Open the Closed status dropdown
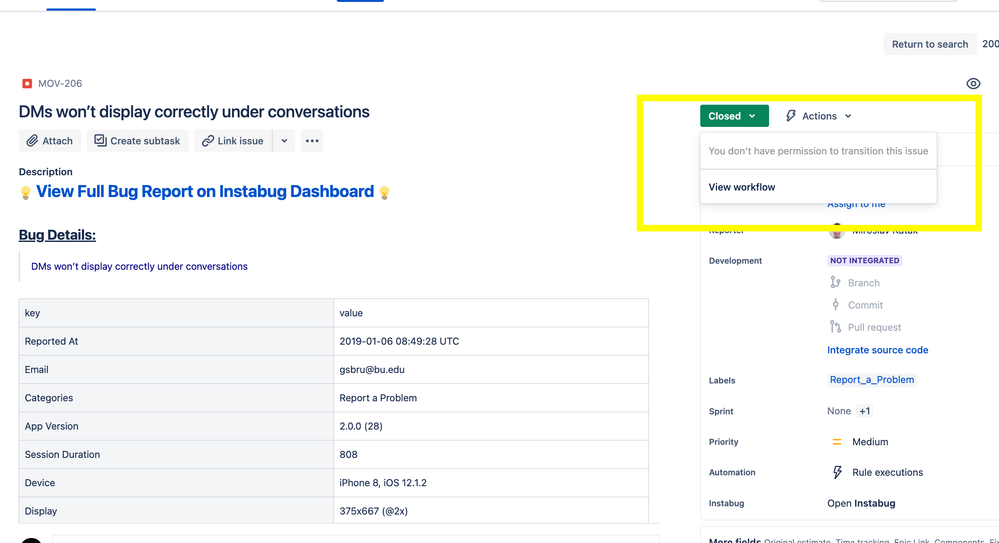This screenshot has width=999, height=543. point(734,116)
